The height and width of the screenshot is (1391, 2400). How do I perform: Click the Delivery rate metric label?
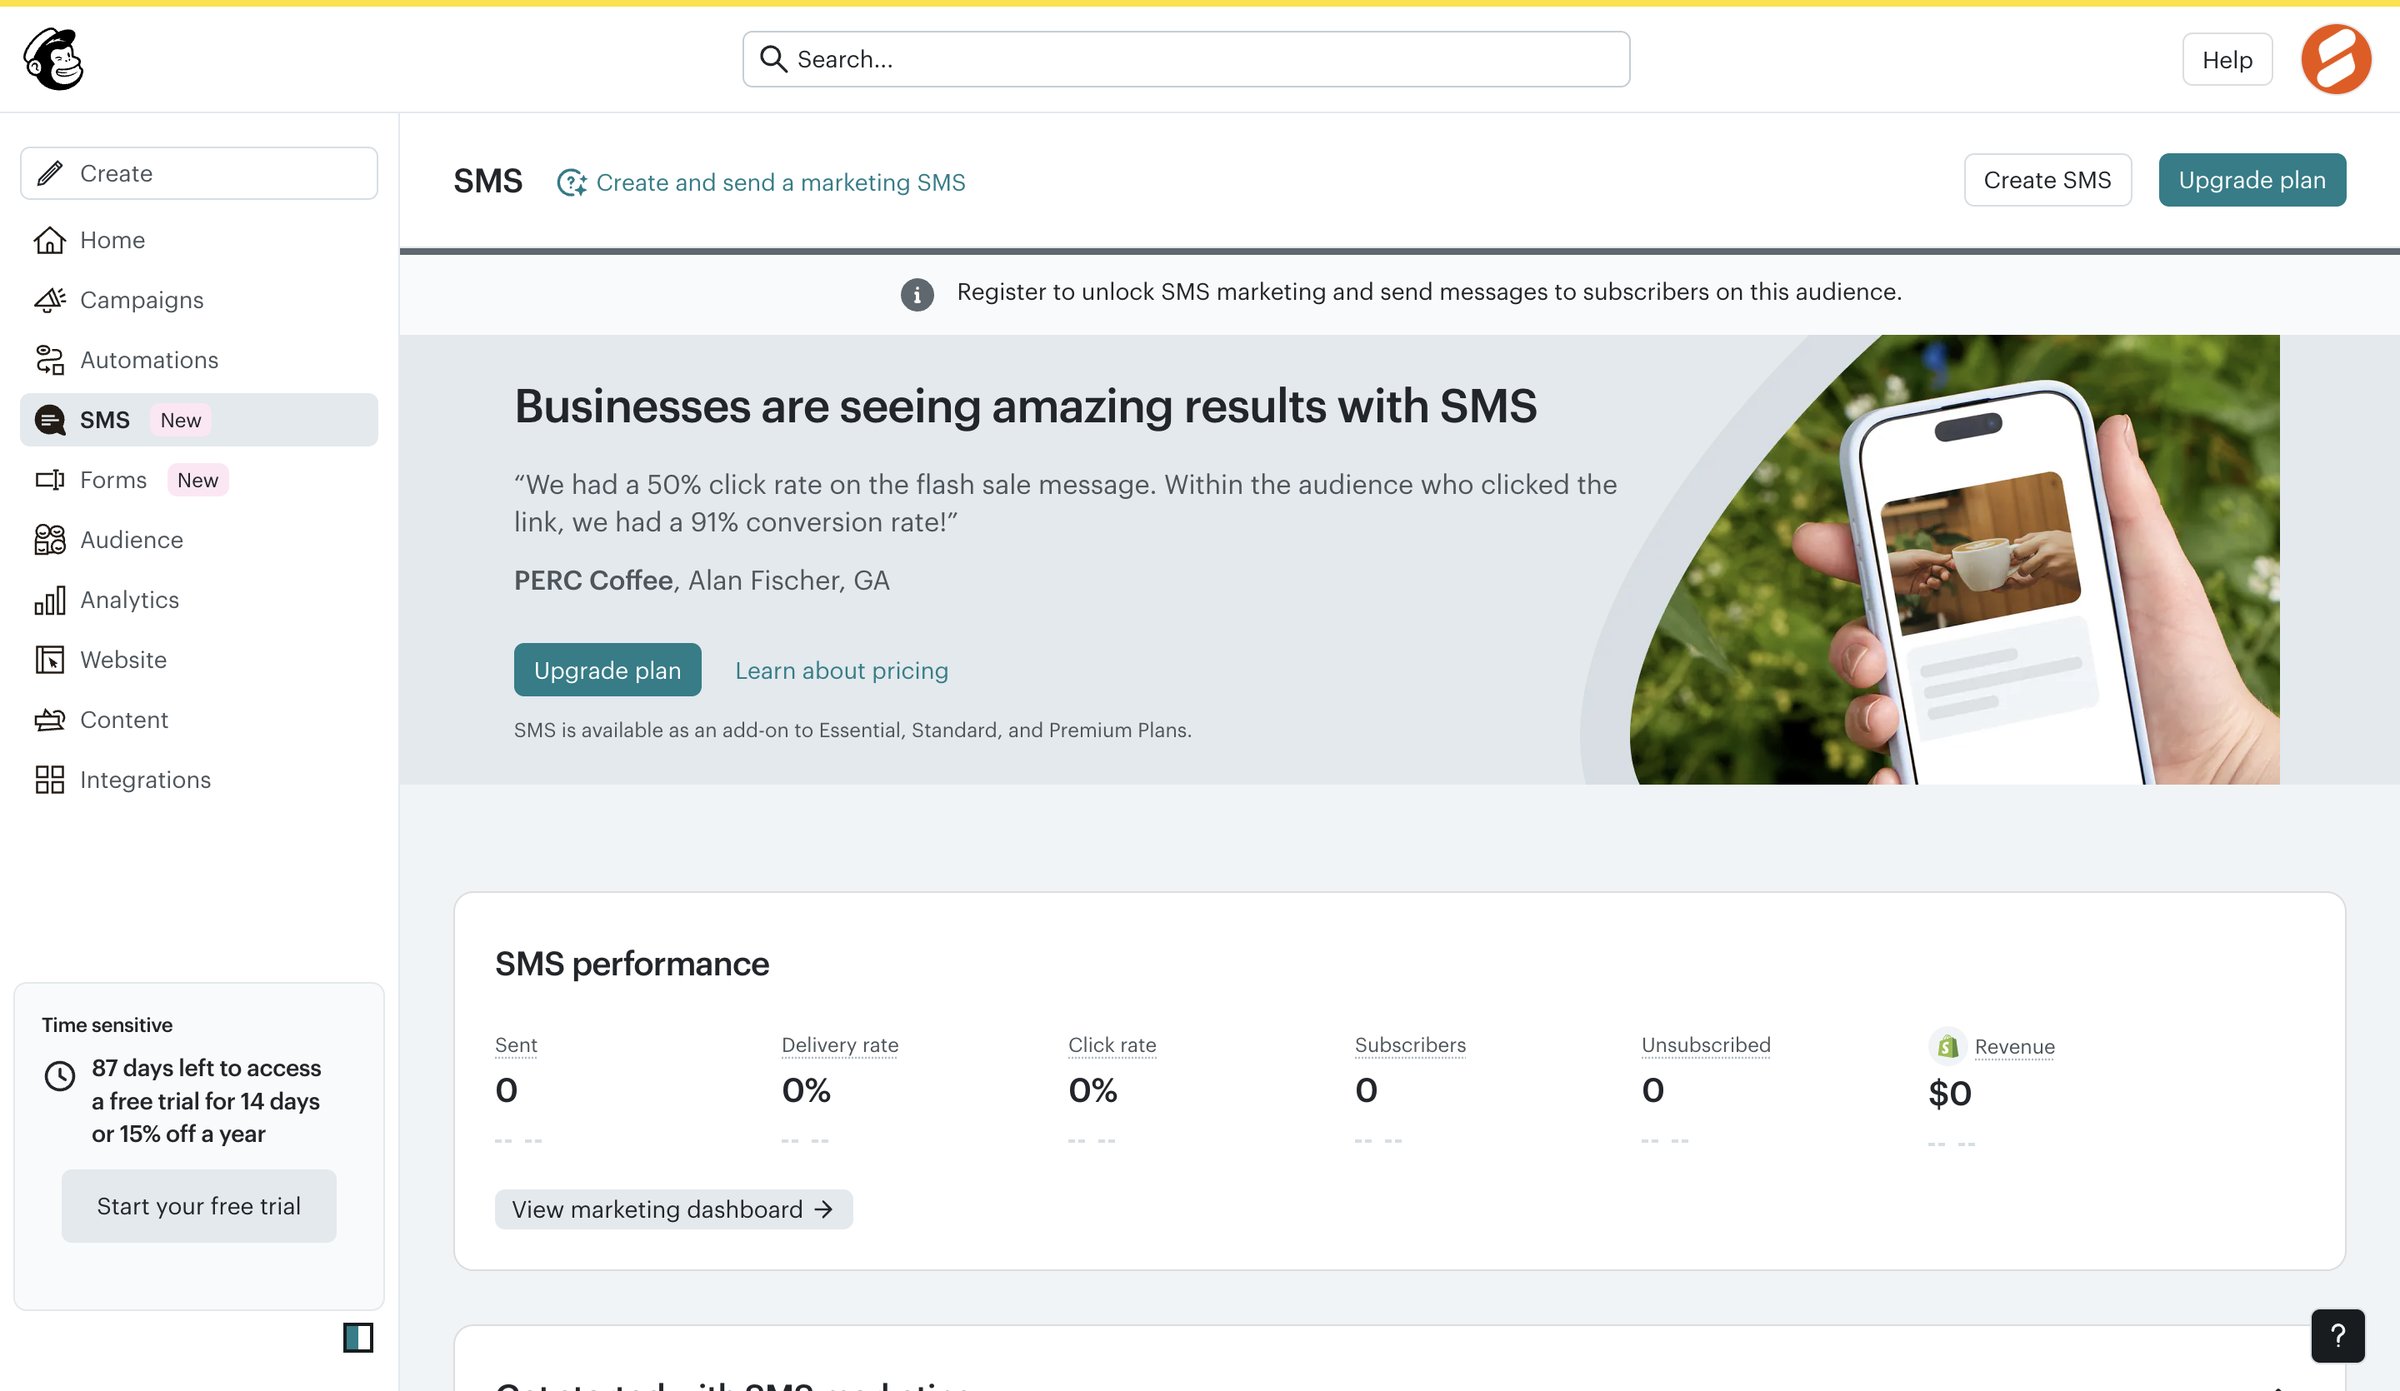(840, 1045)
